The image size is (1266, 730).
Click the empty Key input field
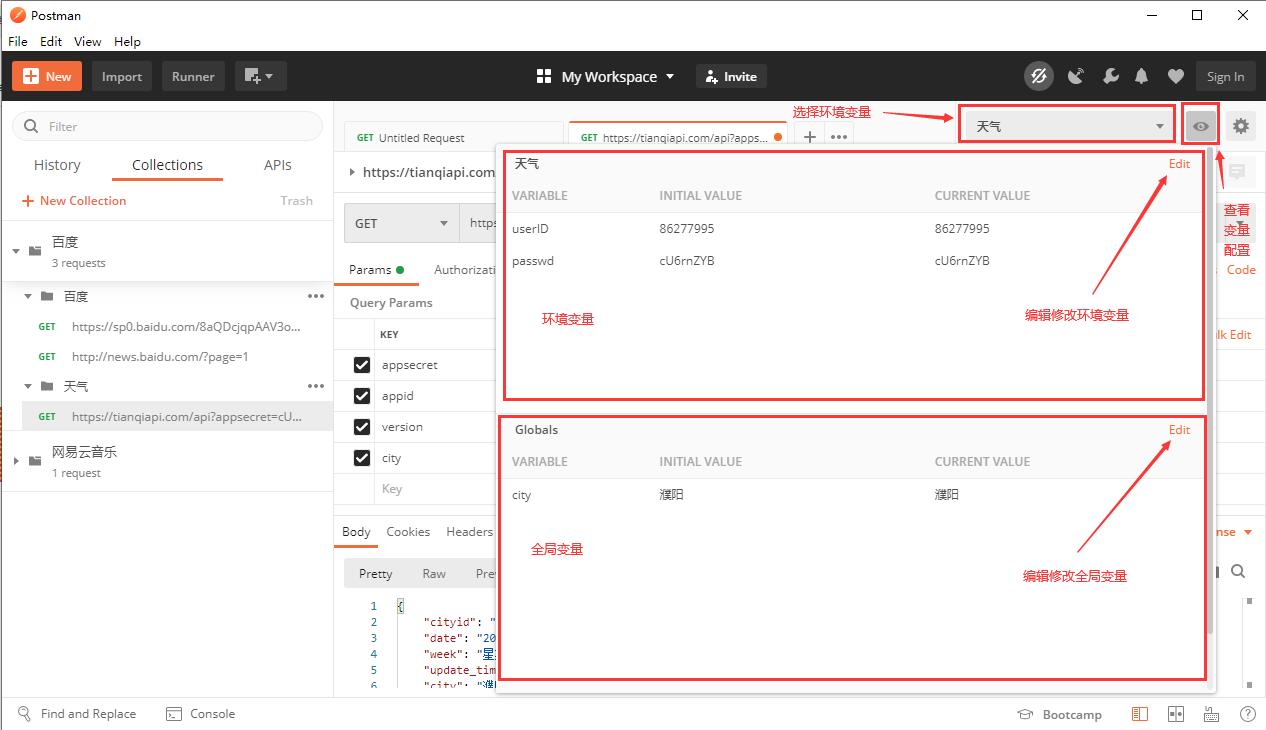point(435,489)
